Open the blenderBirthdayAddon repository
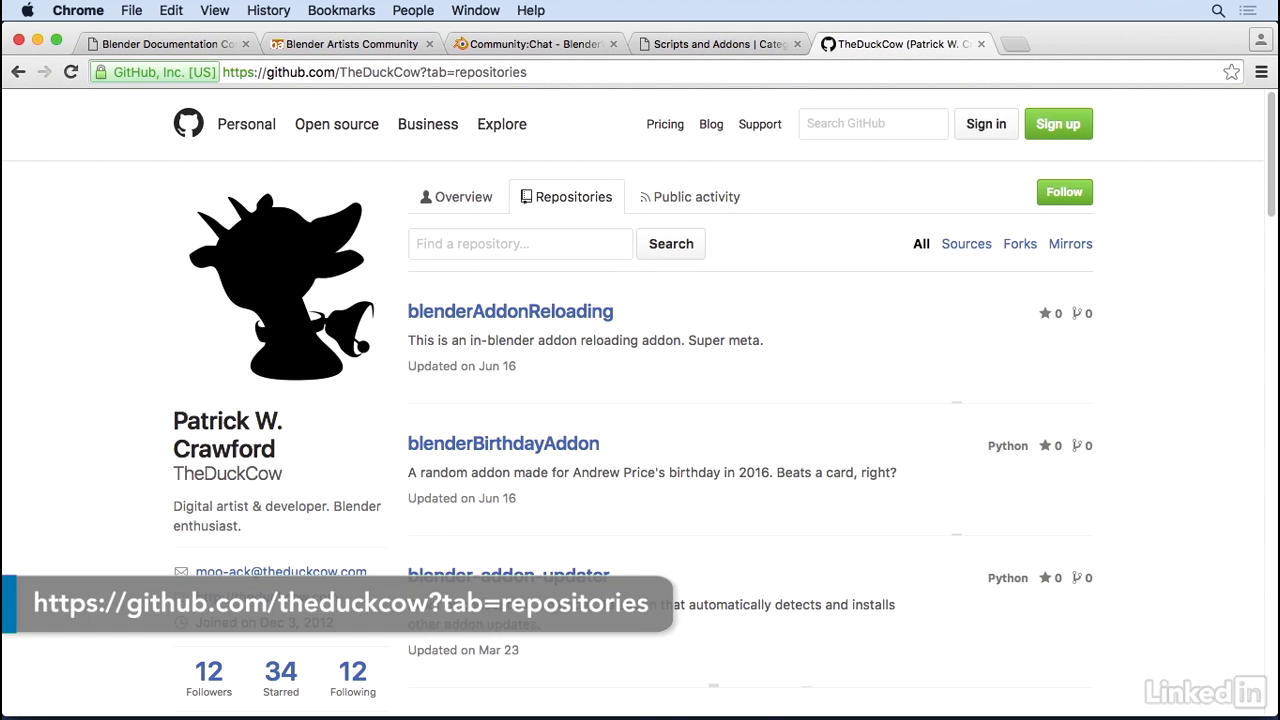Image resolution: width=1280 pixels, height=720 pixels. [x=503, y=443]
